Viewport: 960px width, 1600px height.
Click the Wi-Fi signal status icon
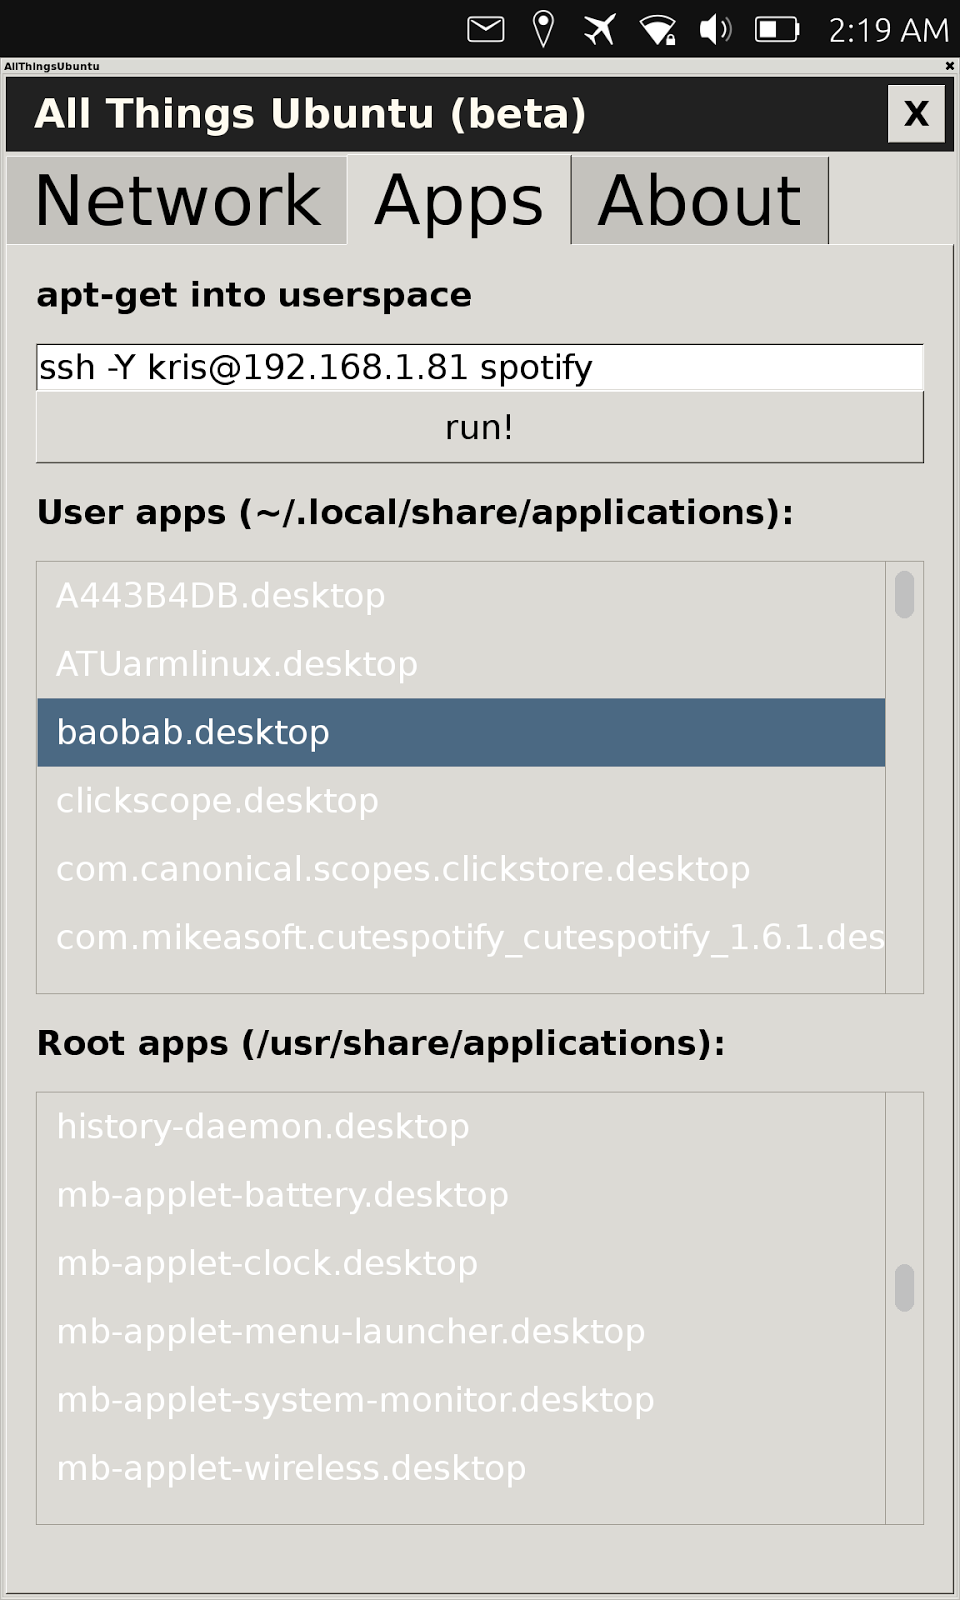point(658,30)
